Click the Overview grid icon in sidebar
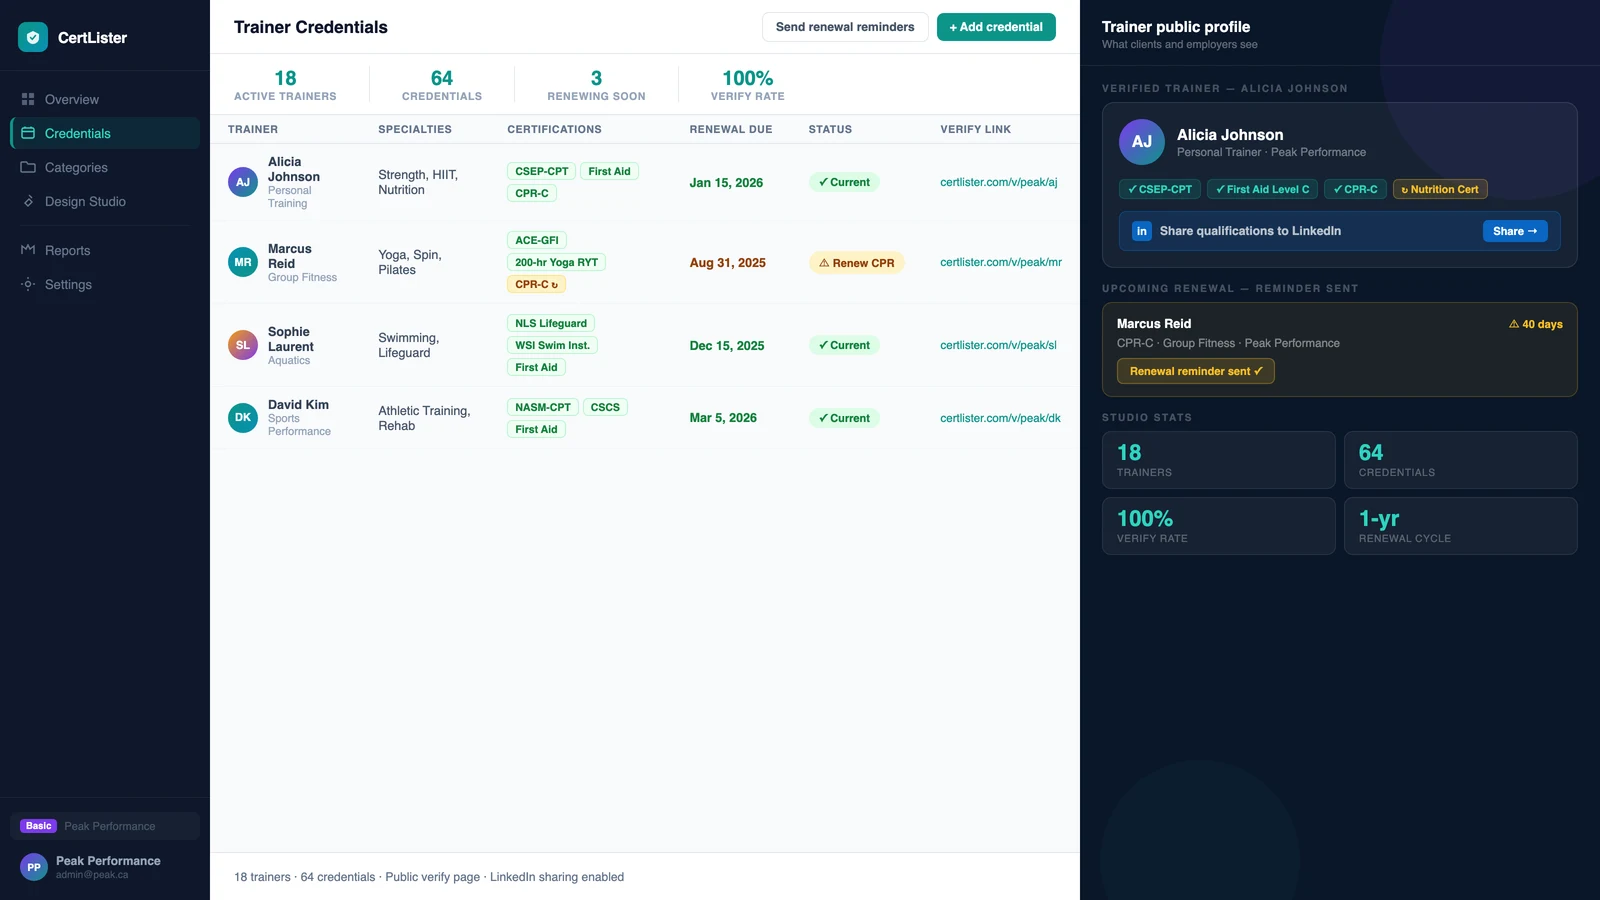The width and height of the screenshot is (1600, 900). point(28,99)
